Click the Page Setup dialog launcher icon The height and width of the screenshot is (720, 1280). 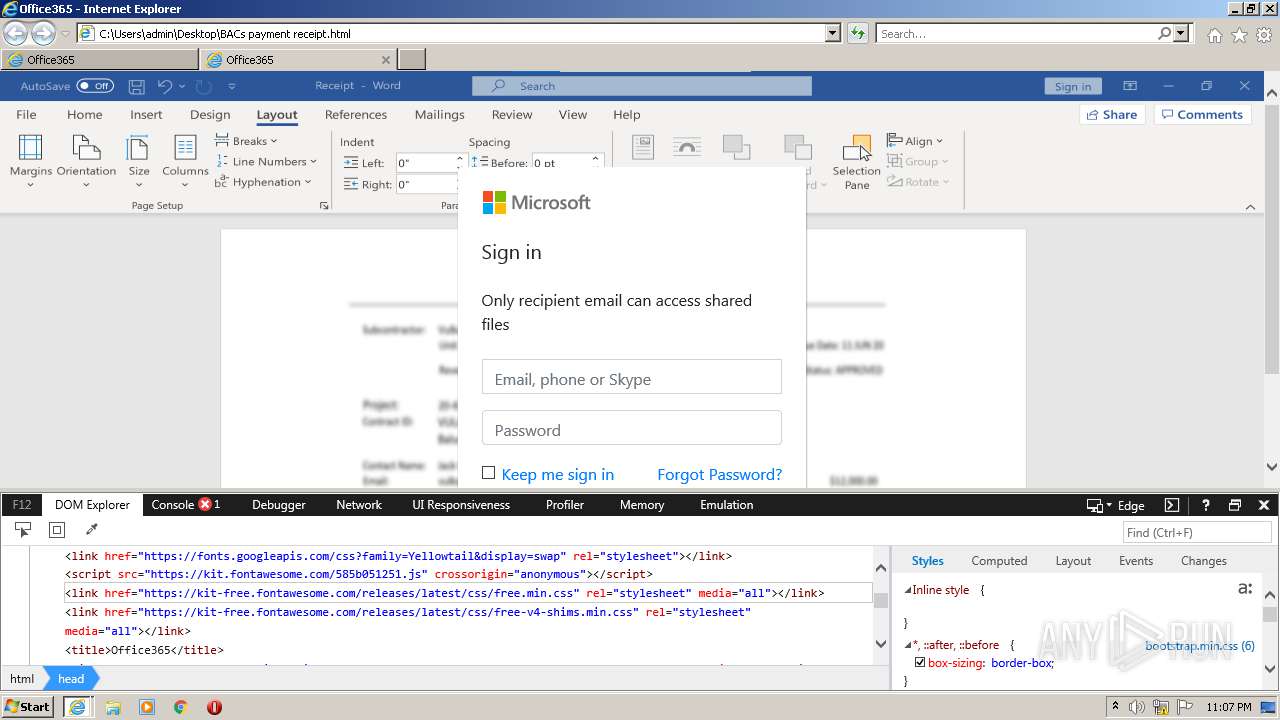(323, 206)
